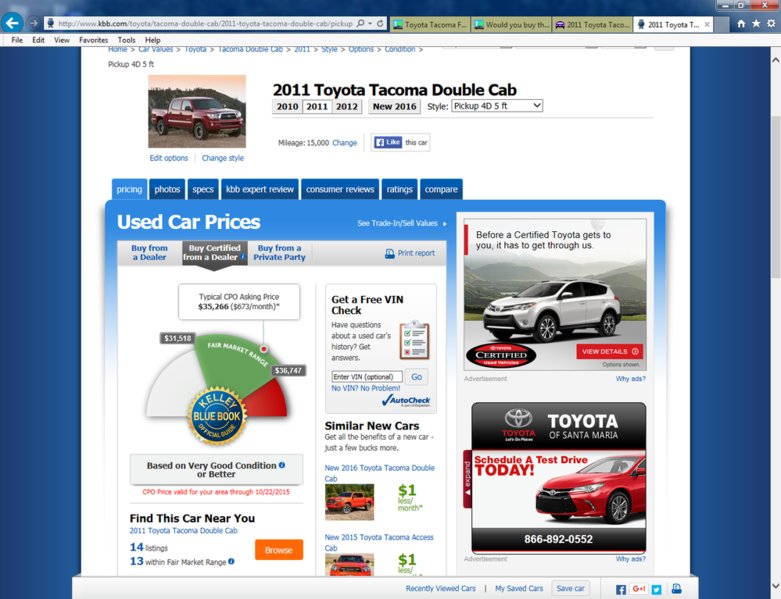Open Recently Viewed Cars link

coord(440,589)
